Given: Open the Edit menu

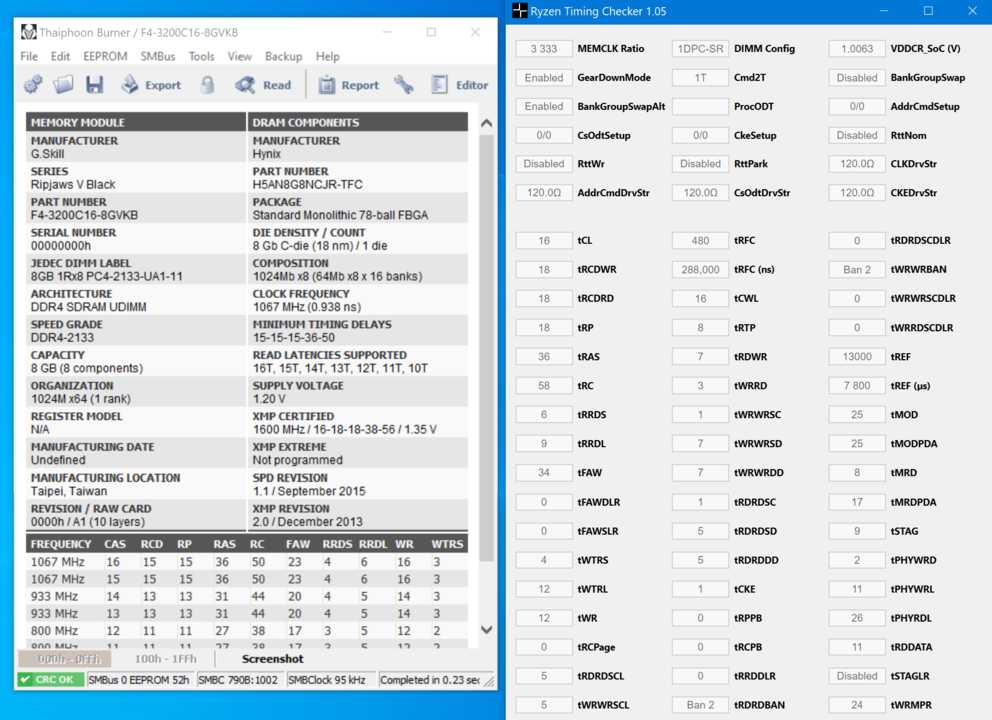Looking at the screenshot, I should click(60, 56).
